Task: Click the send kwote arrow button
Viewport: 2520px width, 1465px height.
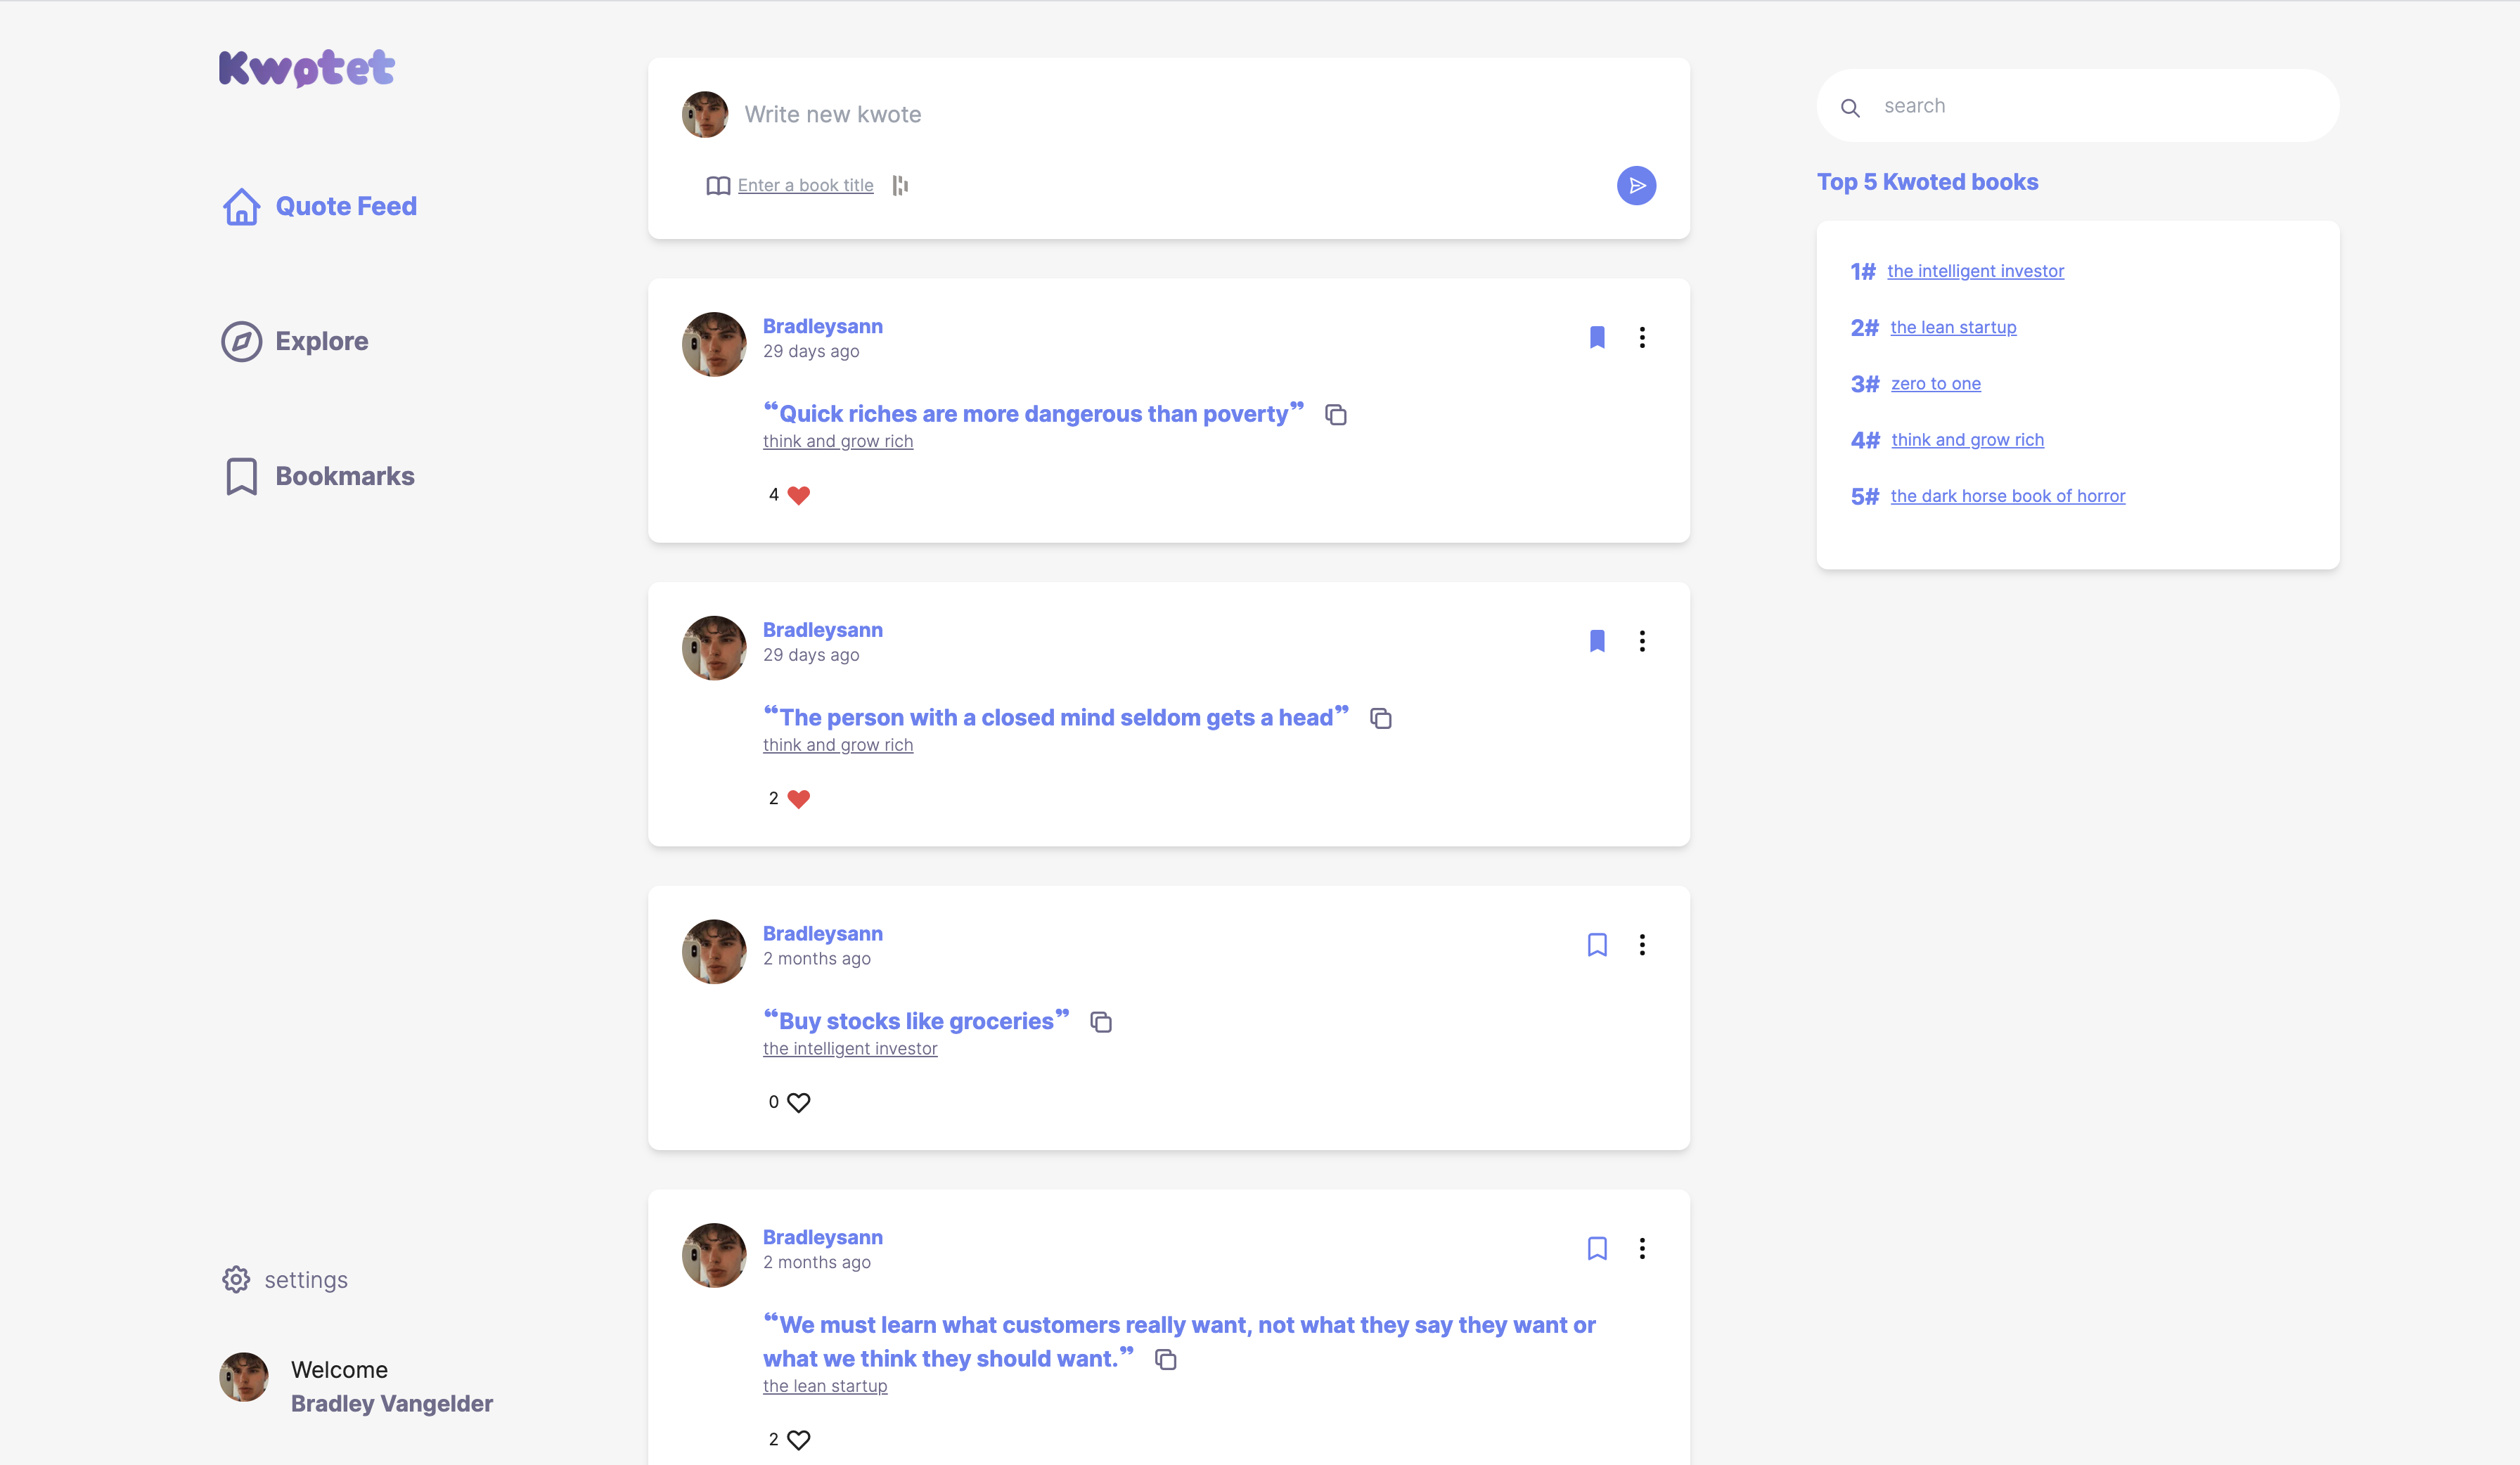Action: 1636,185
